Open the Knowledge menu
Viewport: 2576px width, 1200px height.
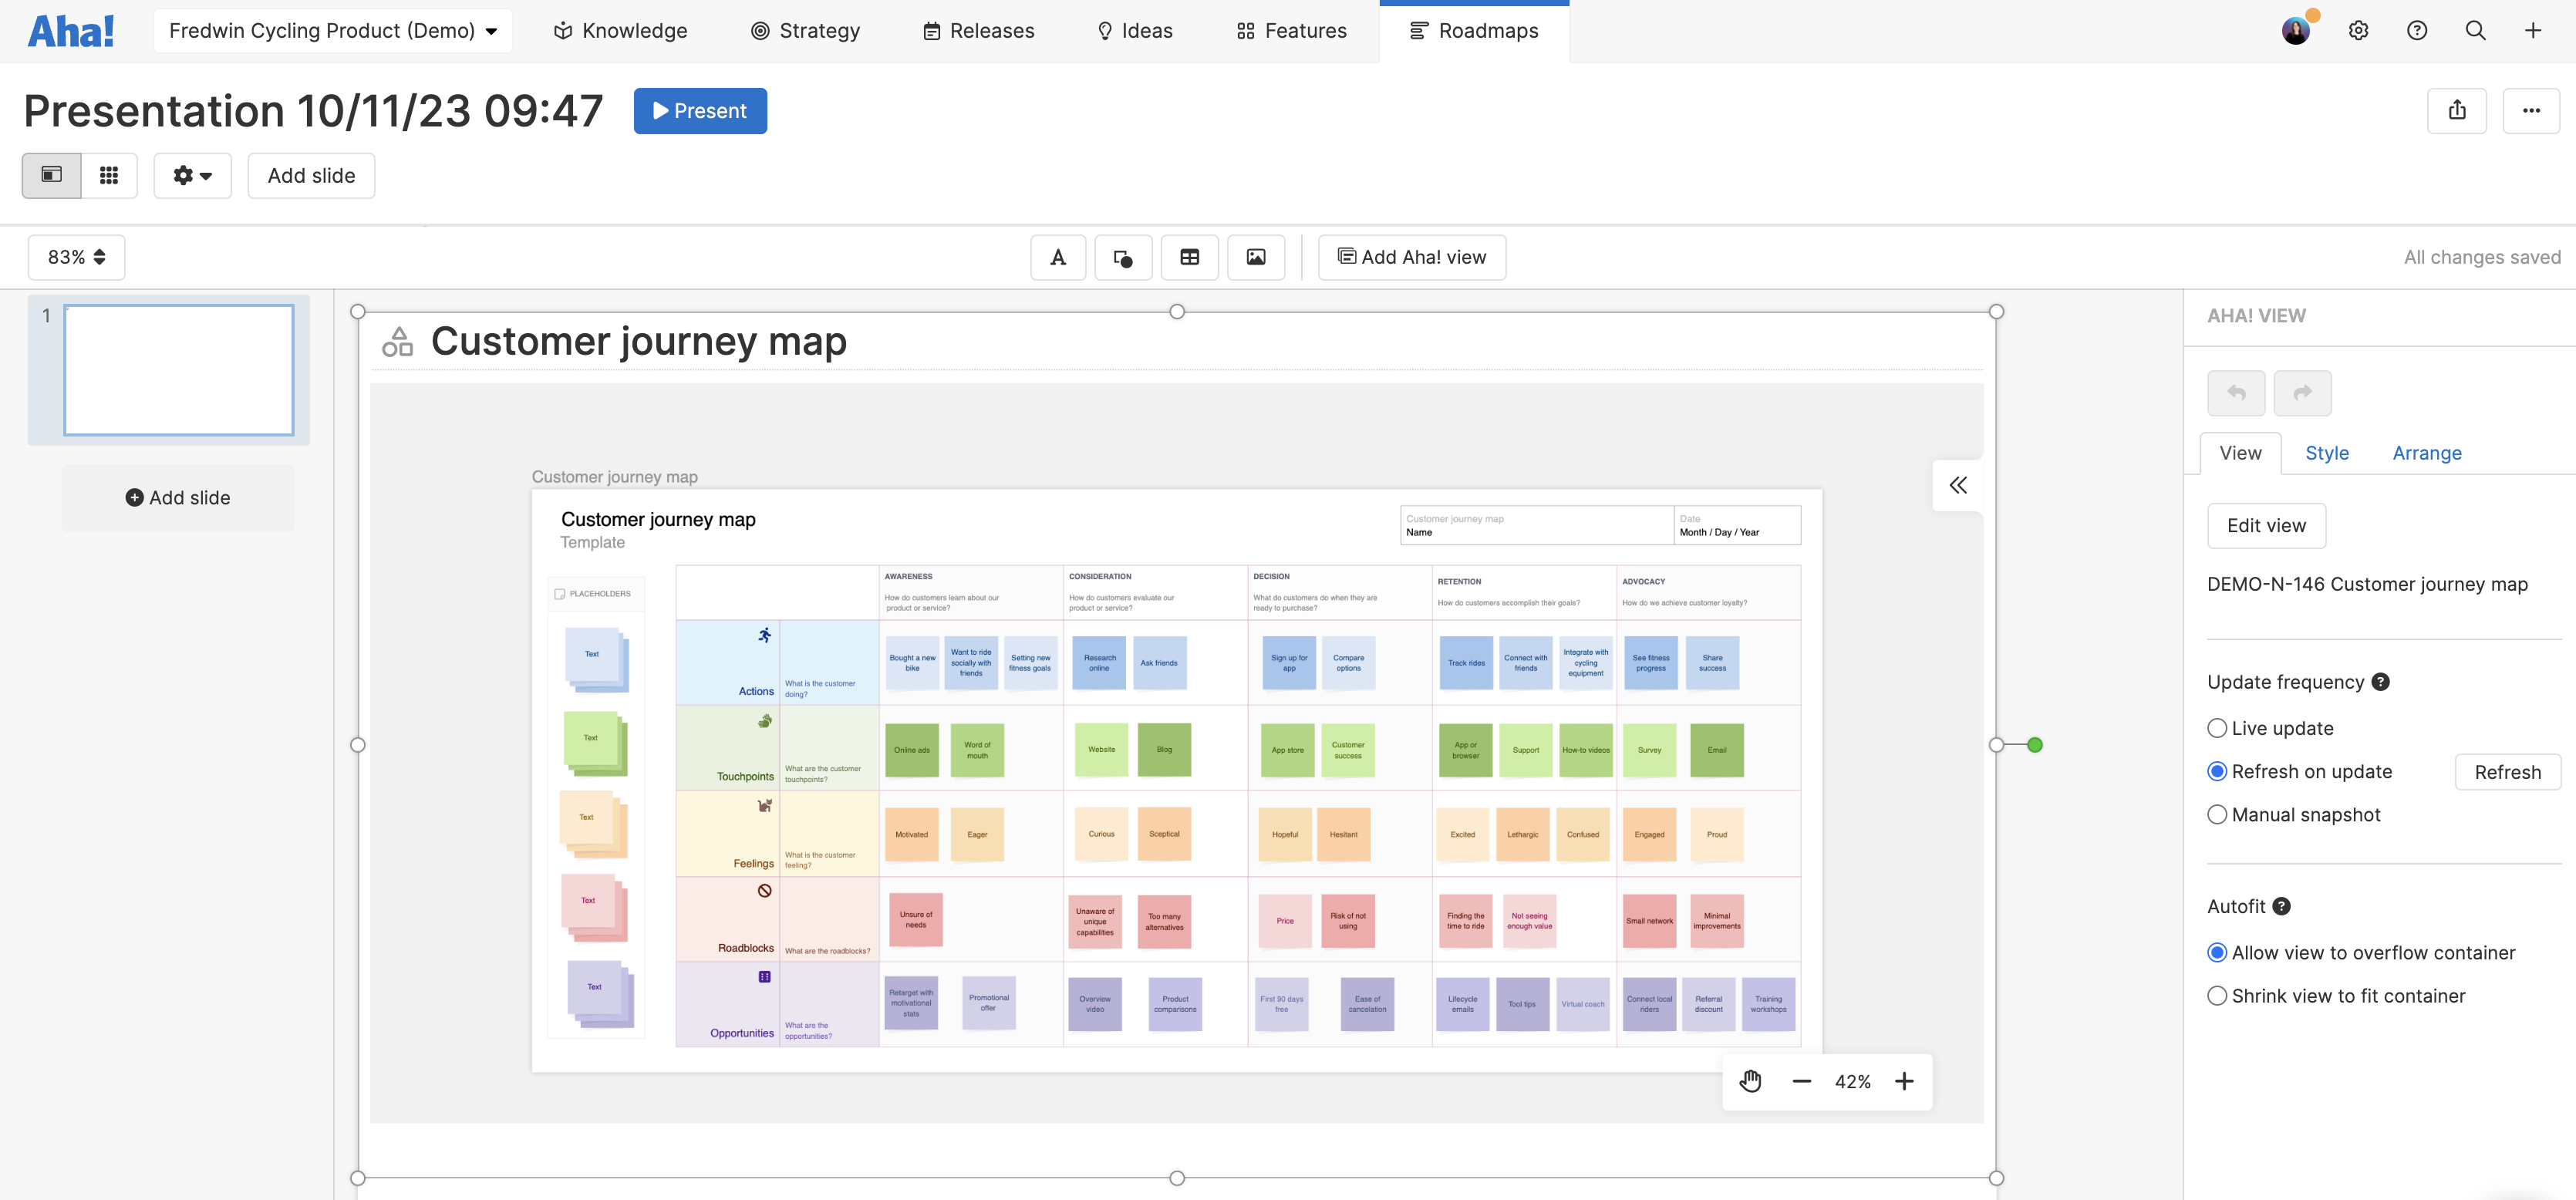click(620, 31)
